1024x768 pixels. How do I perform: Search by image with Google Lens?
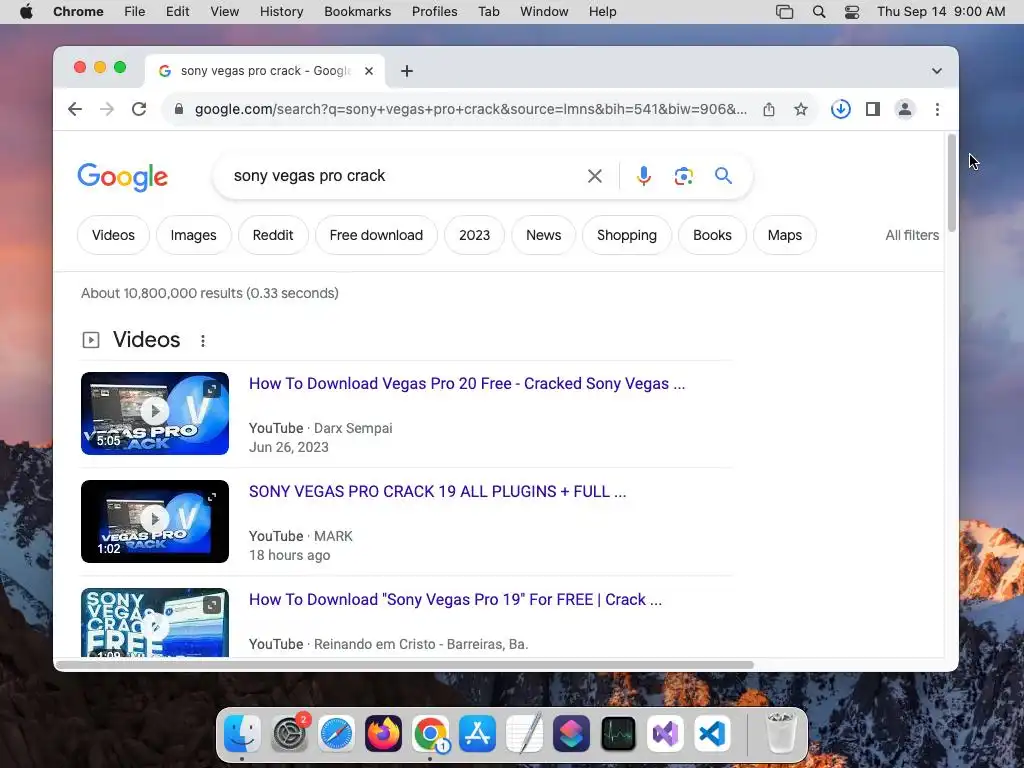tap(683, 176)
